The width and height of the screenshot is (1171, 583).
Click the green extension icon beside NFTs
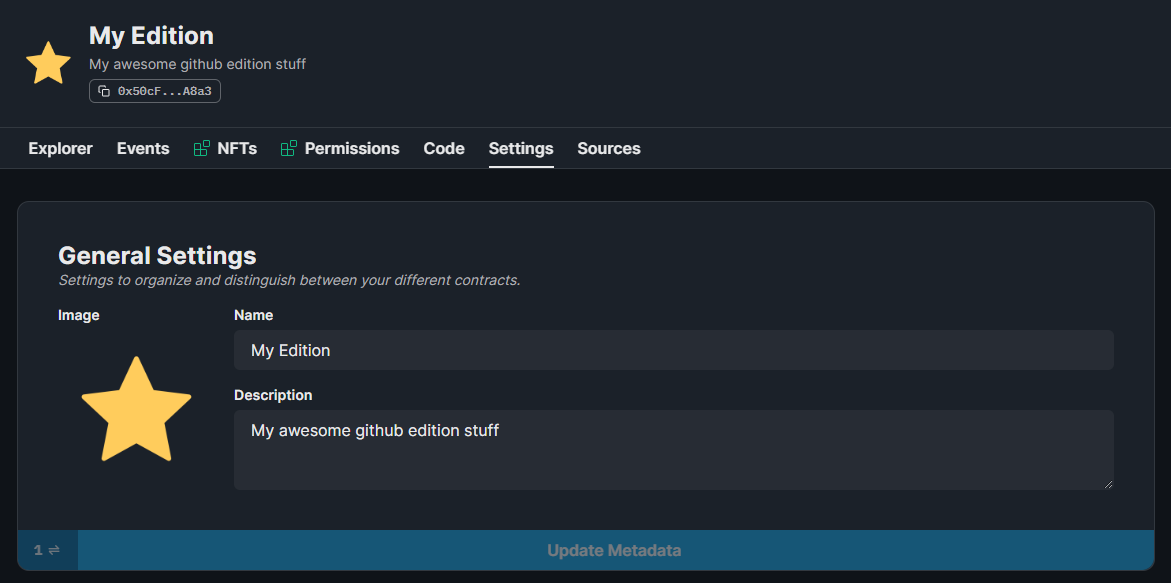199,147
